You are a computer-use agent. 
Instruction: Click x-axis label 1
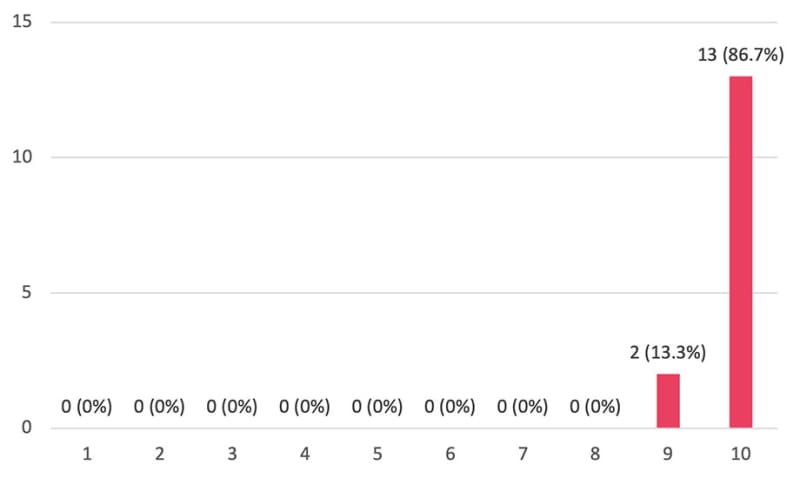87,454
